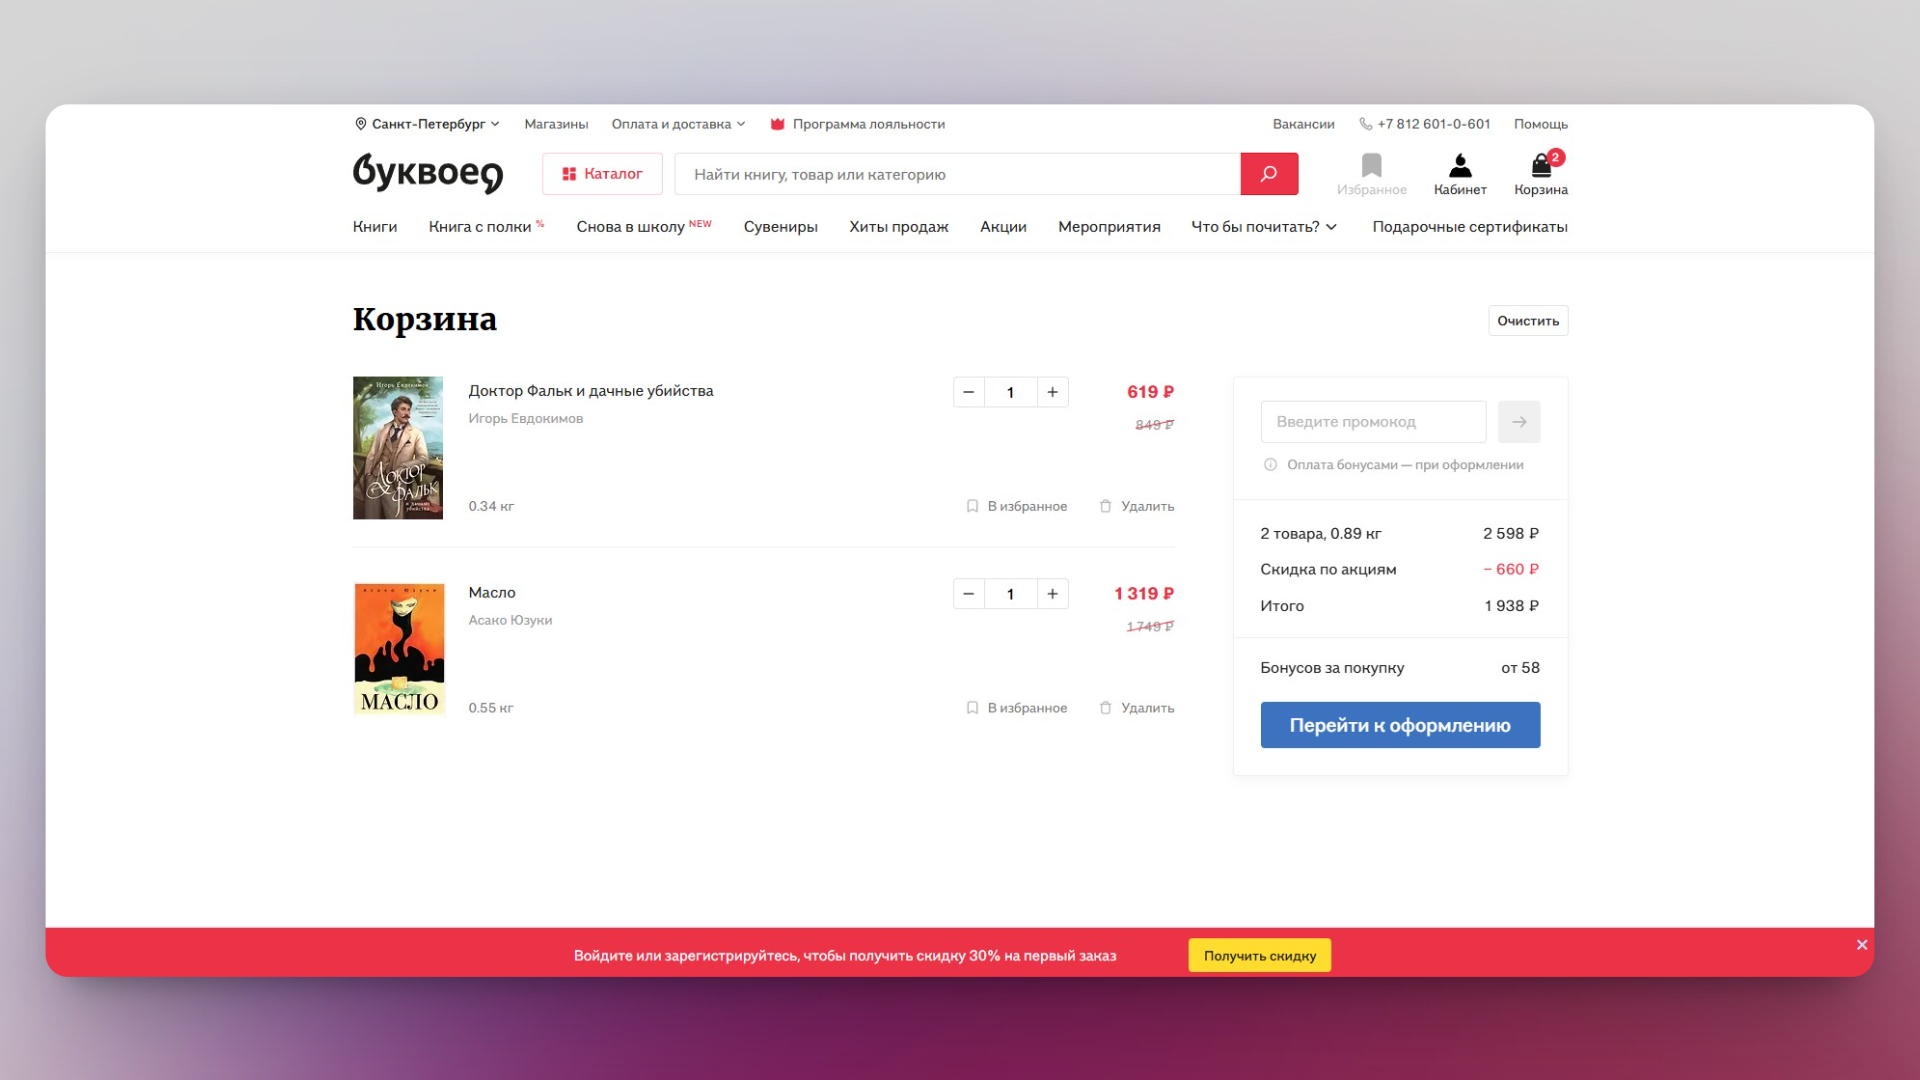Increase quantity of Доктор Фальк book
1920x1080 pixels.
pos(1052,392)
